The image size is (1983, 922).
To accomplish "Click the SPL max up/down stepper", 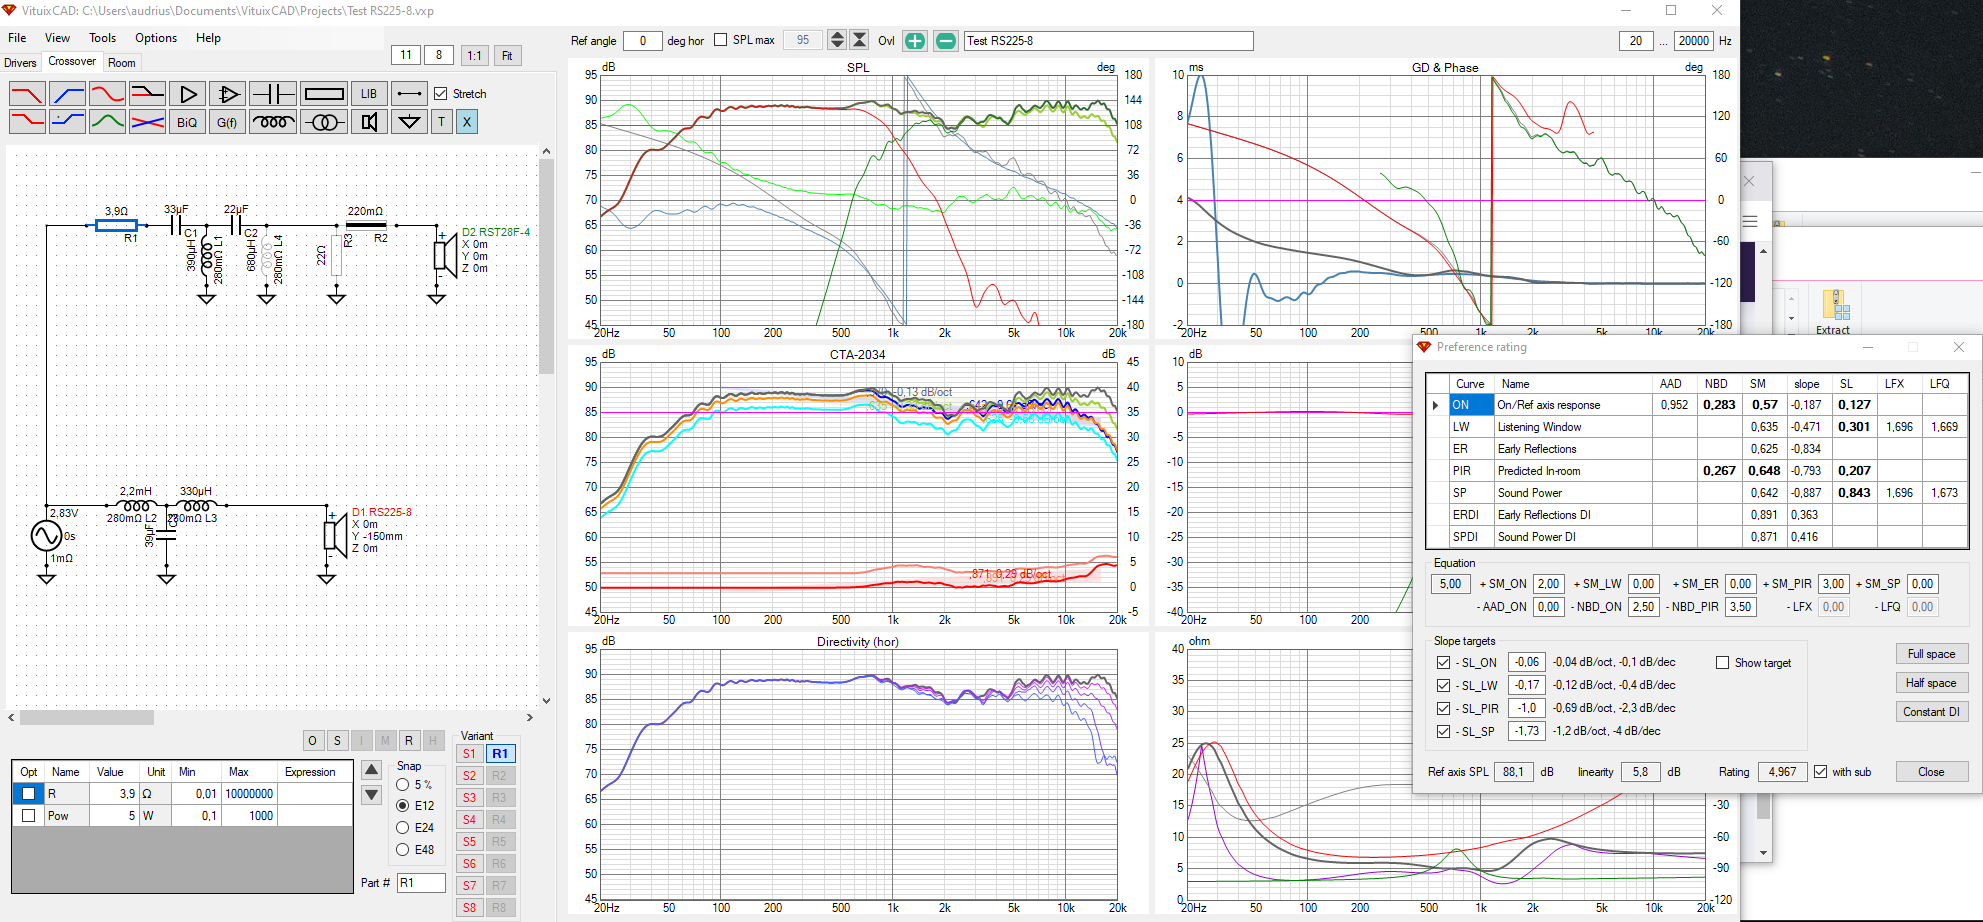I will coord(838,40).
